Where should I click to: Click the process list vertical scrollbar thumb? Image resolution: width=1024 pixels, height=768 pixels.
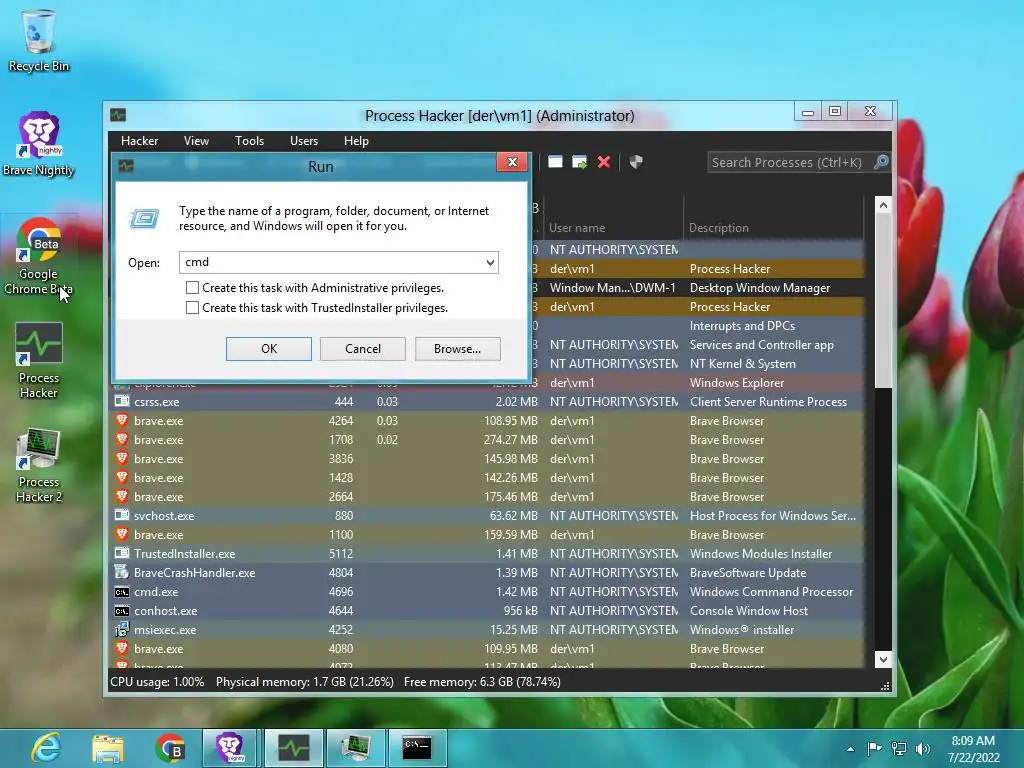(883, 300)
